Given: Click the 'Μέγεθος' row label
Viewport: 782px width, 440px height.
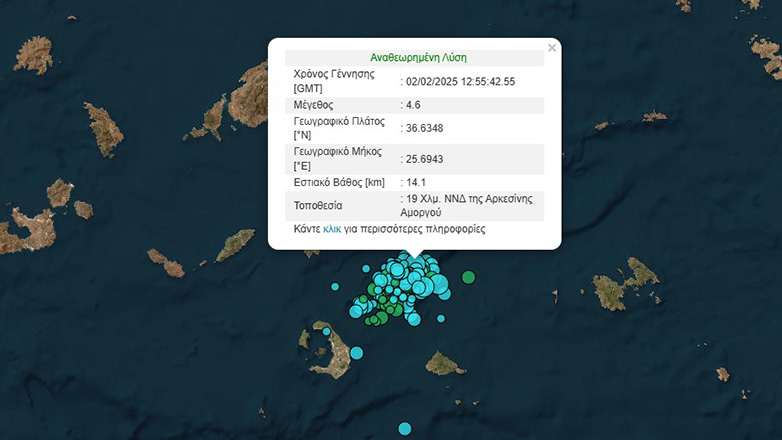Looking at the screenshot, I should point(314,105).
